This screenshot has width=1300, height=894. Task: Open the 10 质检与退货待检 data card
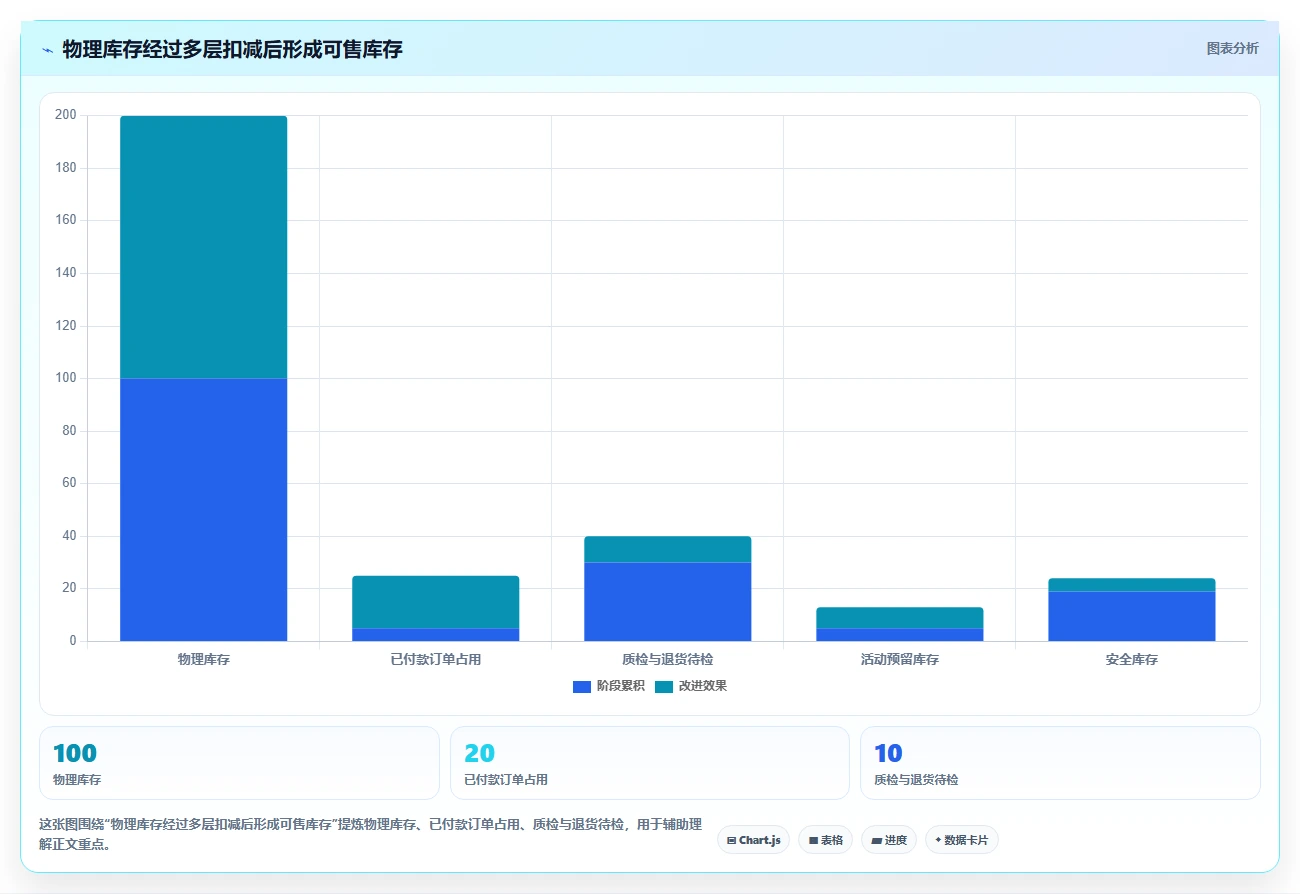click(1060, 763)
